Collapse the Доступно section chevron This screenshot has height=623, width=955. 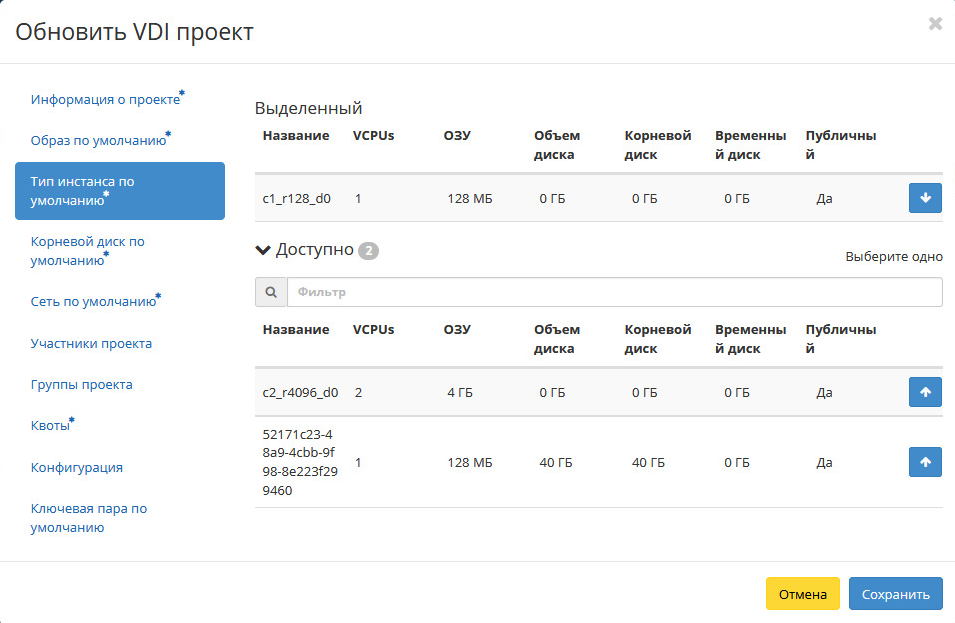click(263, 250)
